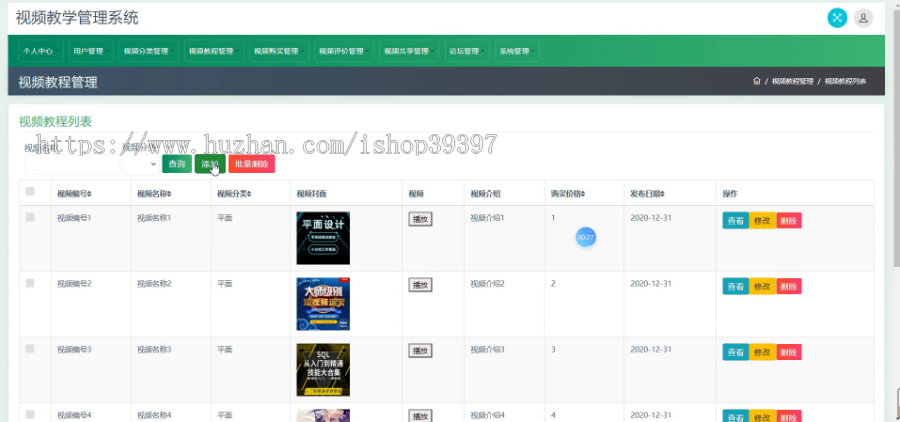Expand the 视频评价管理 menu
The width and height of the screenshot is (900, 422).
(344, 51)
